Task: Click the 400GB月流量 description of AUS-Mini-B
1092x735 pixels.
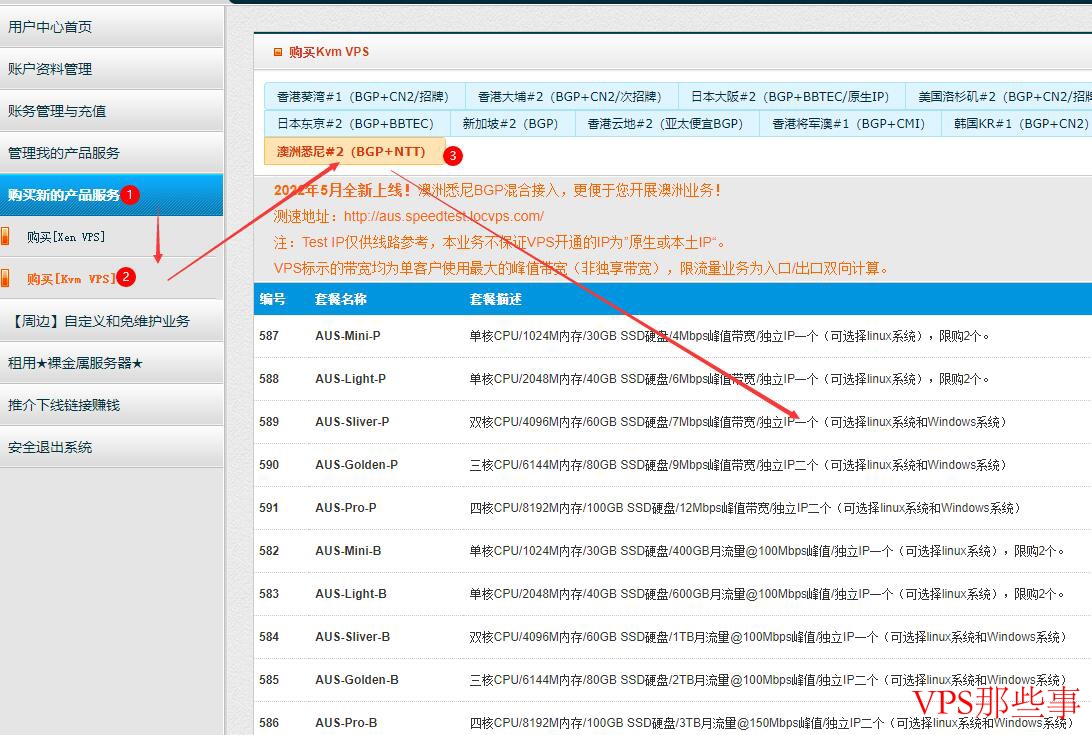Action: pos(767,551)
